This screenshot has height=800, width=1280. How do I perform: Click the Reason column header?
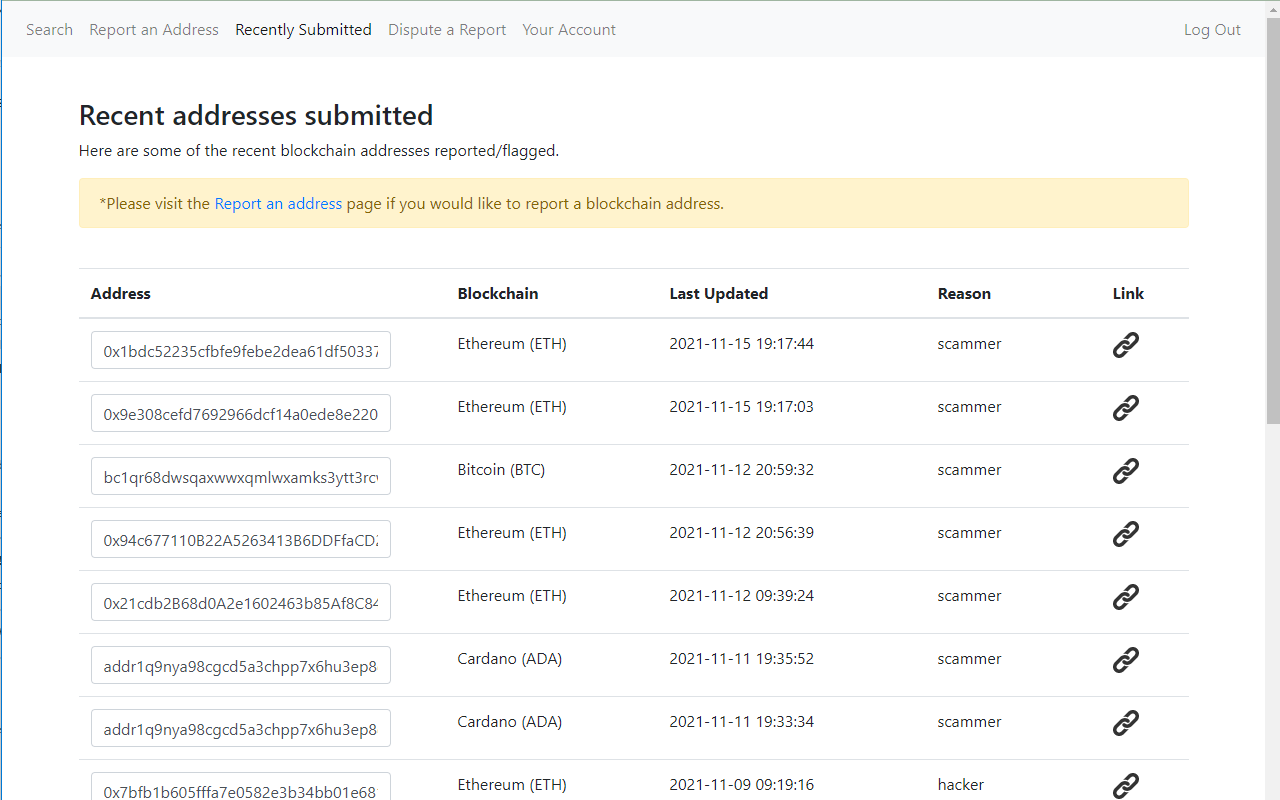click(x=964, y=294)
